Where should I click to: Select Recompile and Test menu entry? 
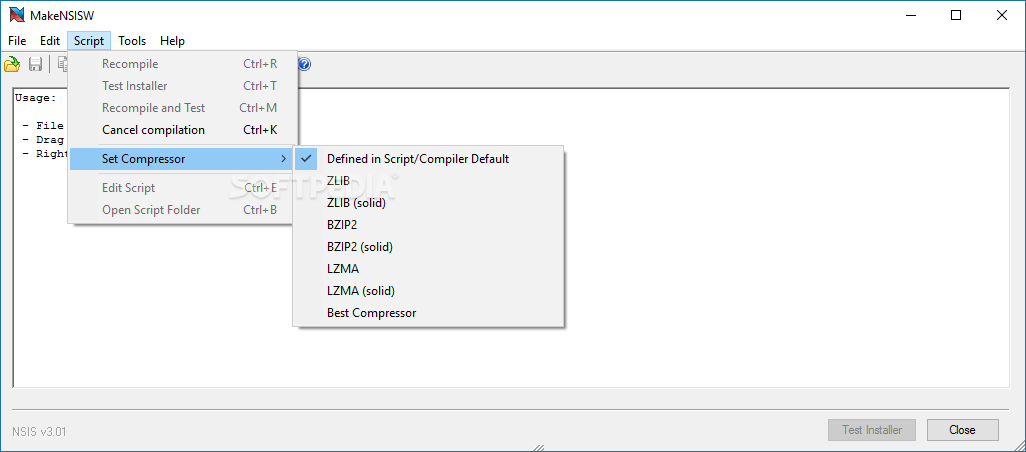[x=183, y=108]
